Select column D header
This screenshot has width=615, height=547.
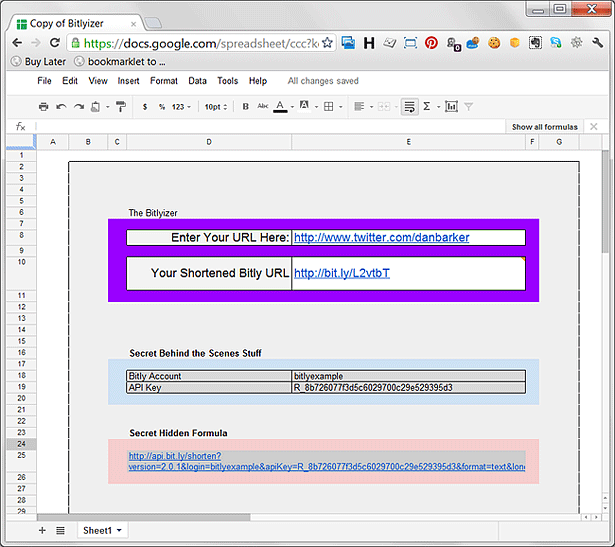pos(209,142)
